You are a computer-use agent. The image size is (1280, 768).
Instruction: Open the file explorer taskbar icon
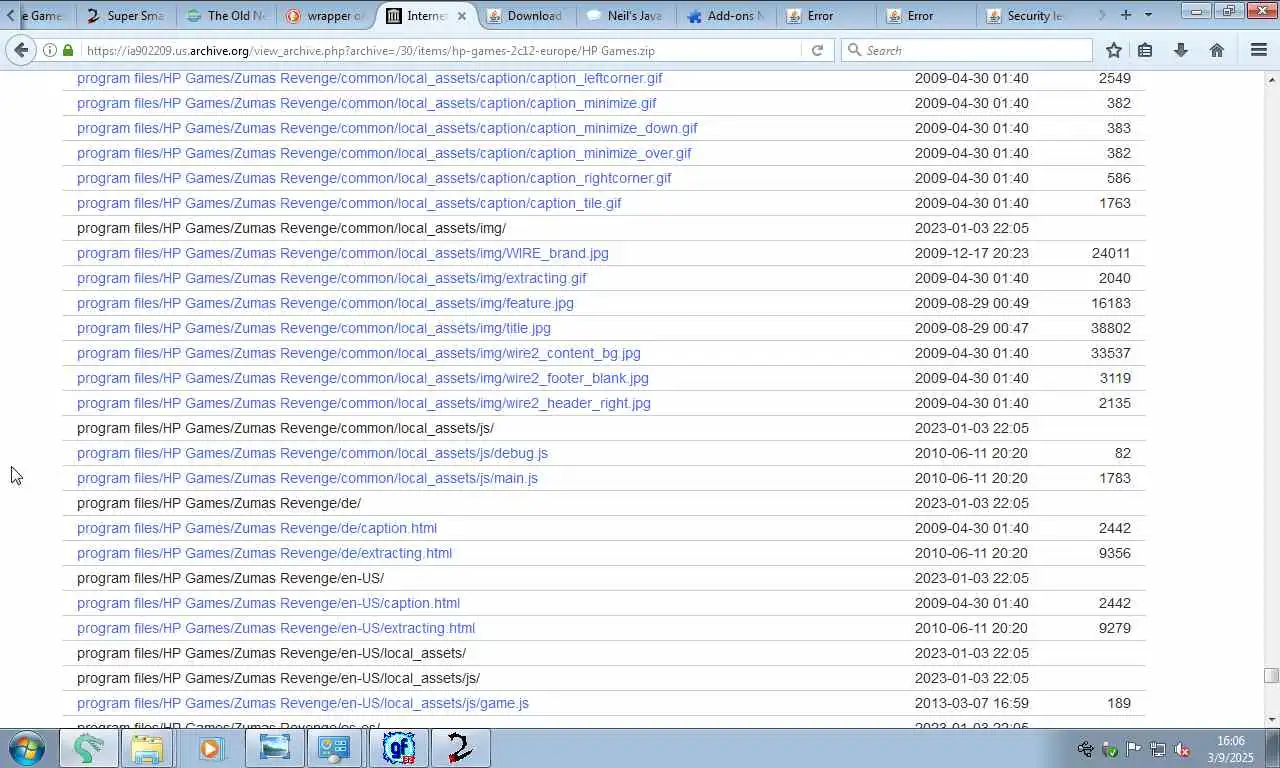[147, 748]
